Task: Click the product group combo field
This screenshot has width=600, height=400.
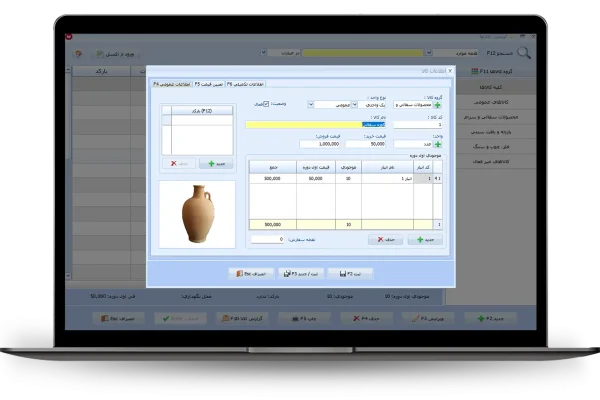Action: click(x=413, y=105)
